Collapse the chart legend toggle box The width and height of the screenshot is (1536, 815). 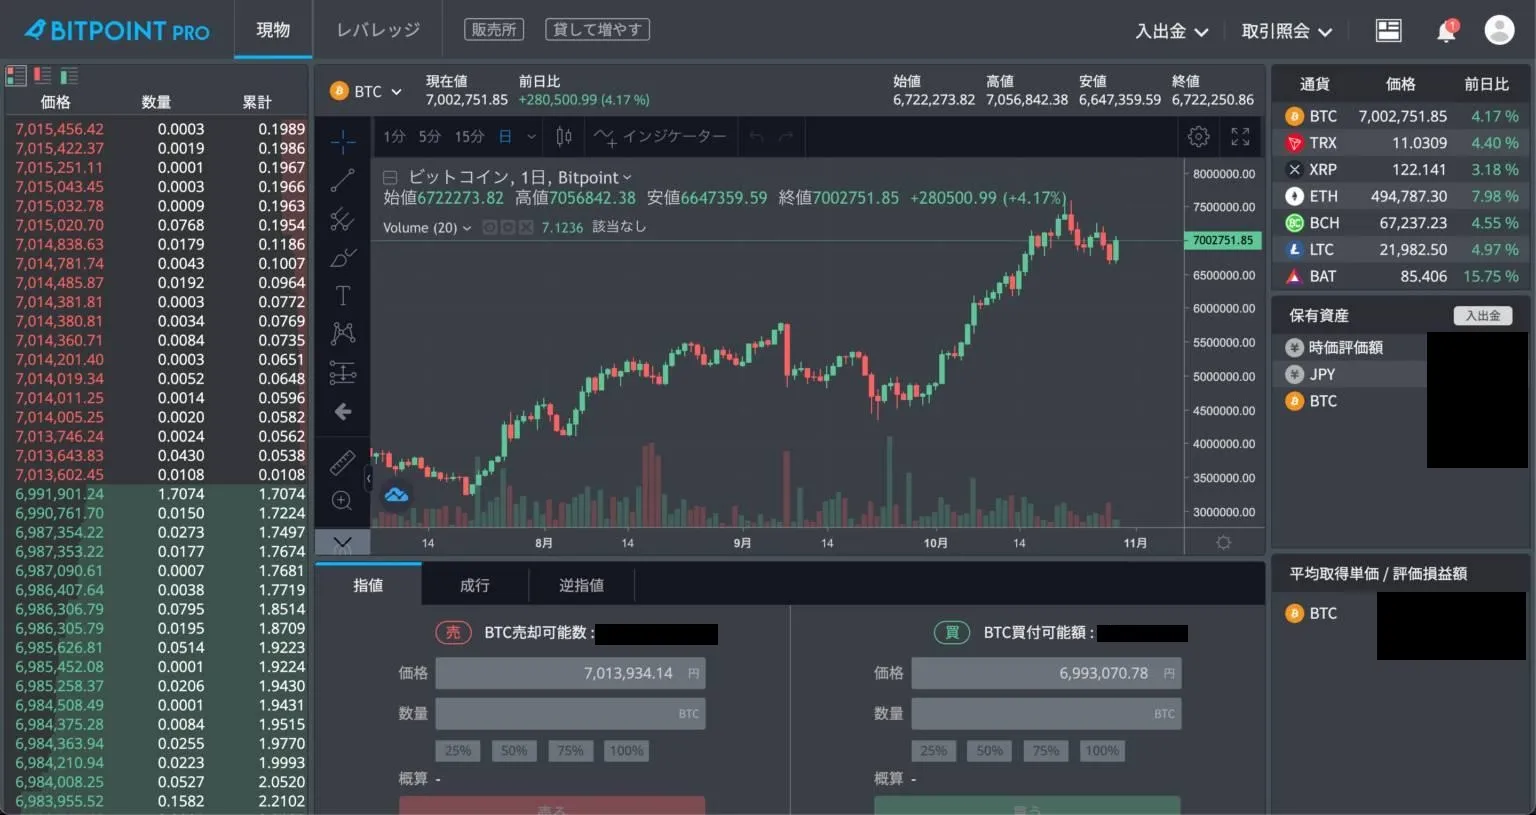point(390,178)
